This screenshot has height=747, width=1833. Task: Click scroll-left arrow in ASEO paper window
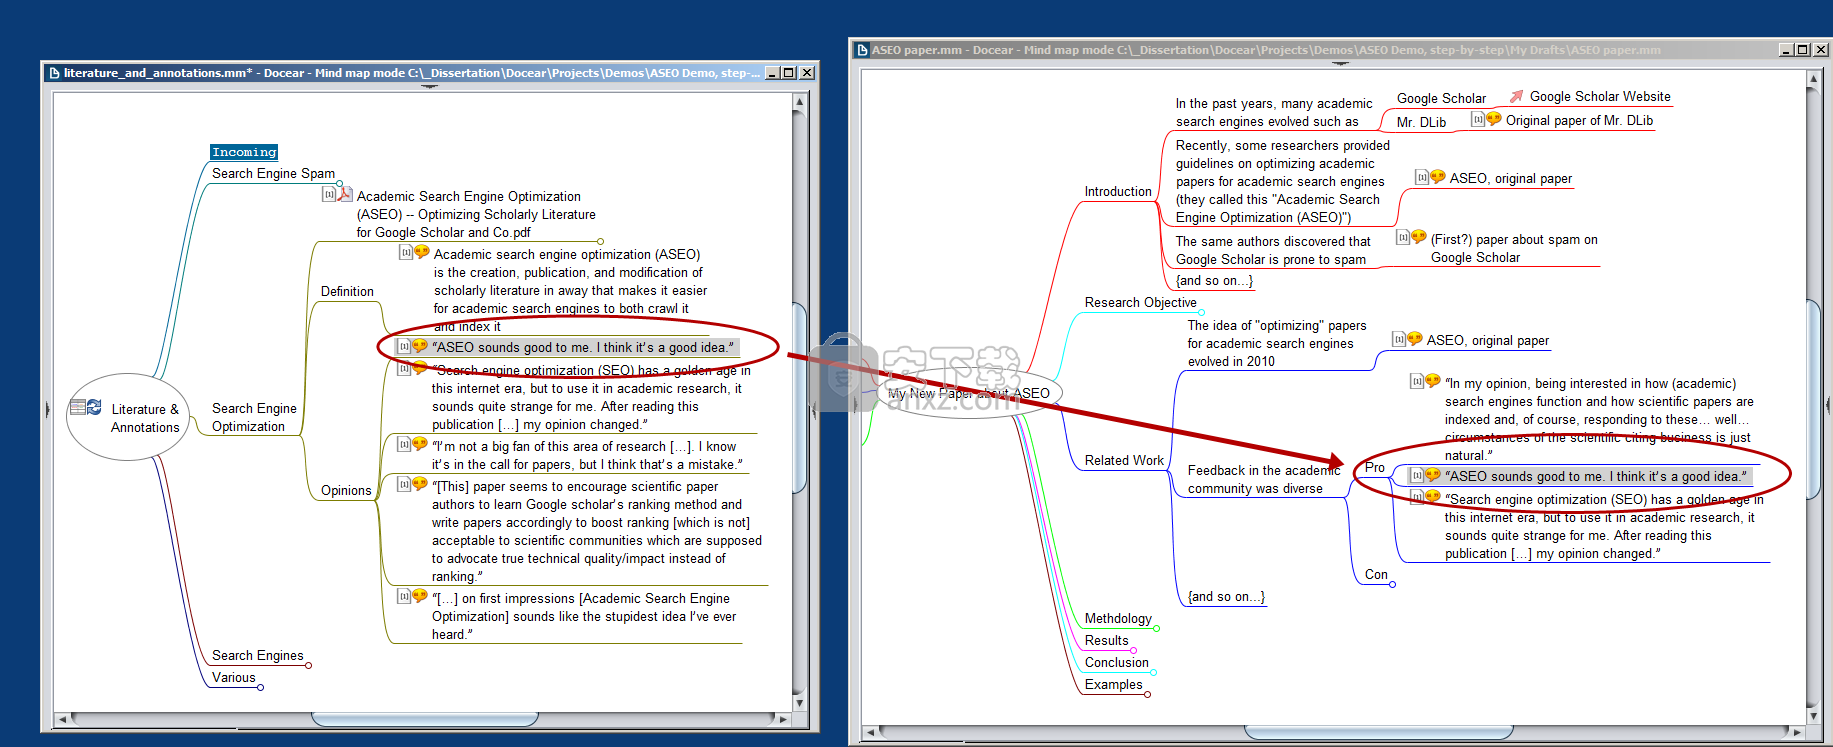click(x=871, y=733)
